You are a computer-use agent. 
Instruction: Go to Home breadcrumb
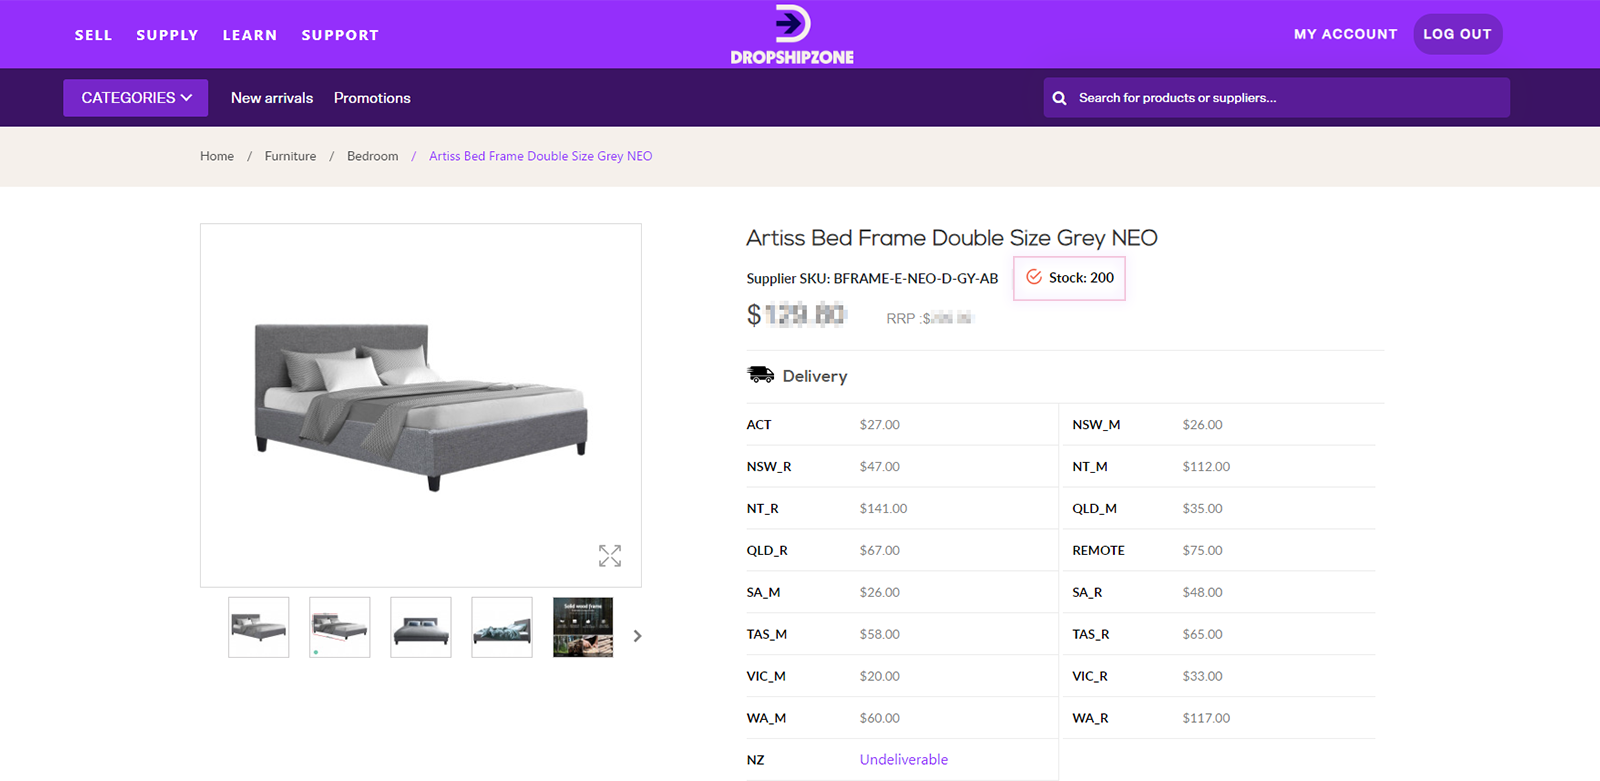[x=217, y=156]
